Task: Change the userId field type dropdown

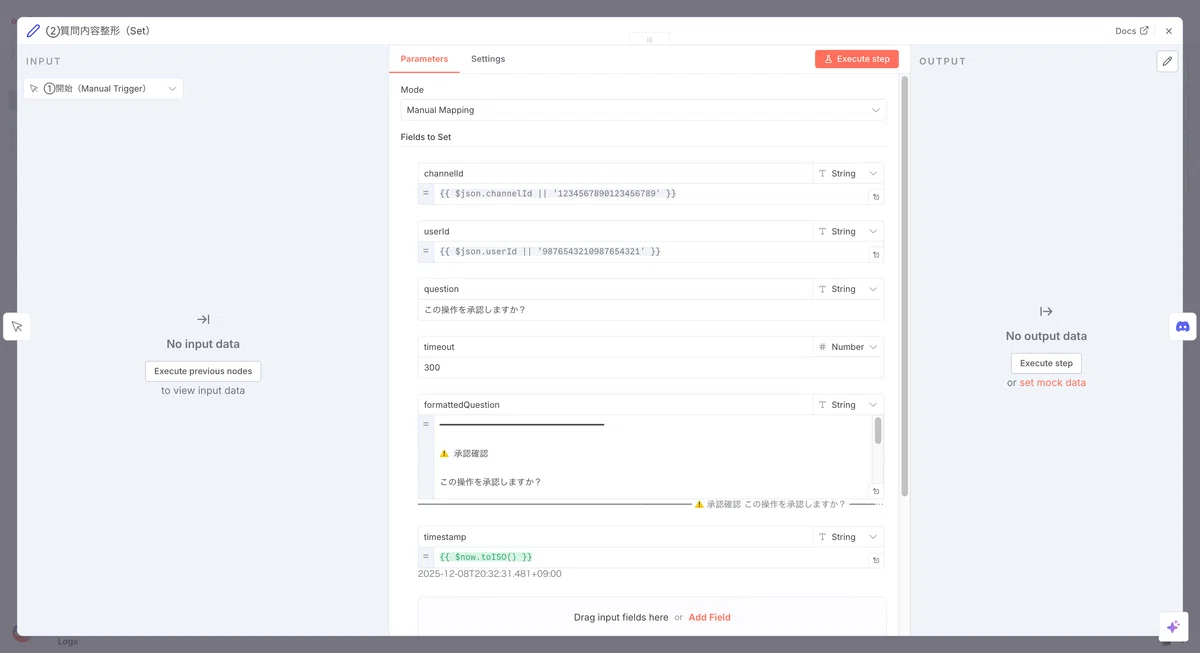Action: click(847, 231)
